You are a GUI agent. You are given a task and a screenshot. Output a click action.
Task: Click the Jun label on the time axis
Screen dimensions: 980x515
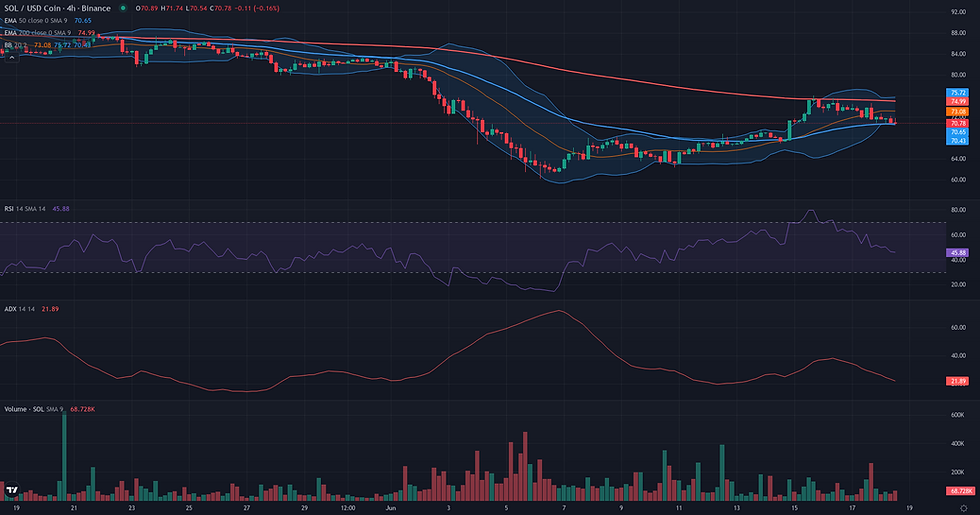(391, 508)
